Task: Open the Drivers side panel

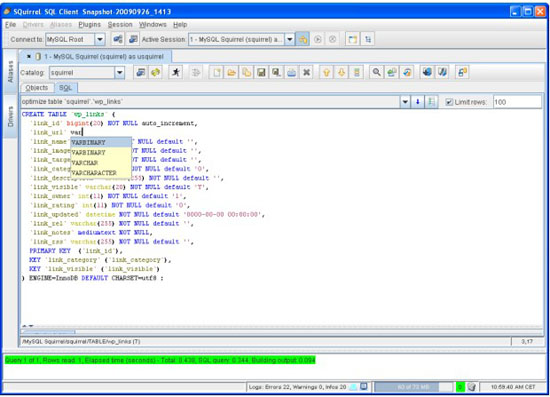Action: [11, 116]
